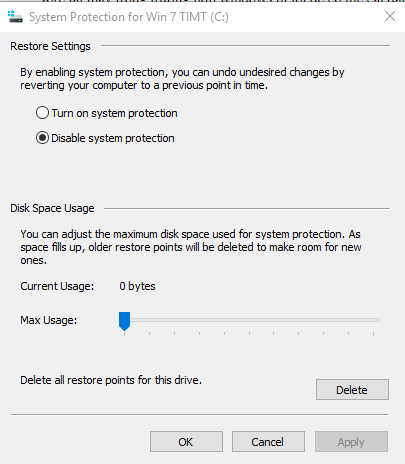This screenshot has width=405, height=464.
Task: Click the greyed-out Apply button
Action: click(x=351, y=442)
